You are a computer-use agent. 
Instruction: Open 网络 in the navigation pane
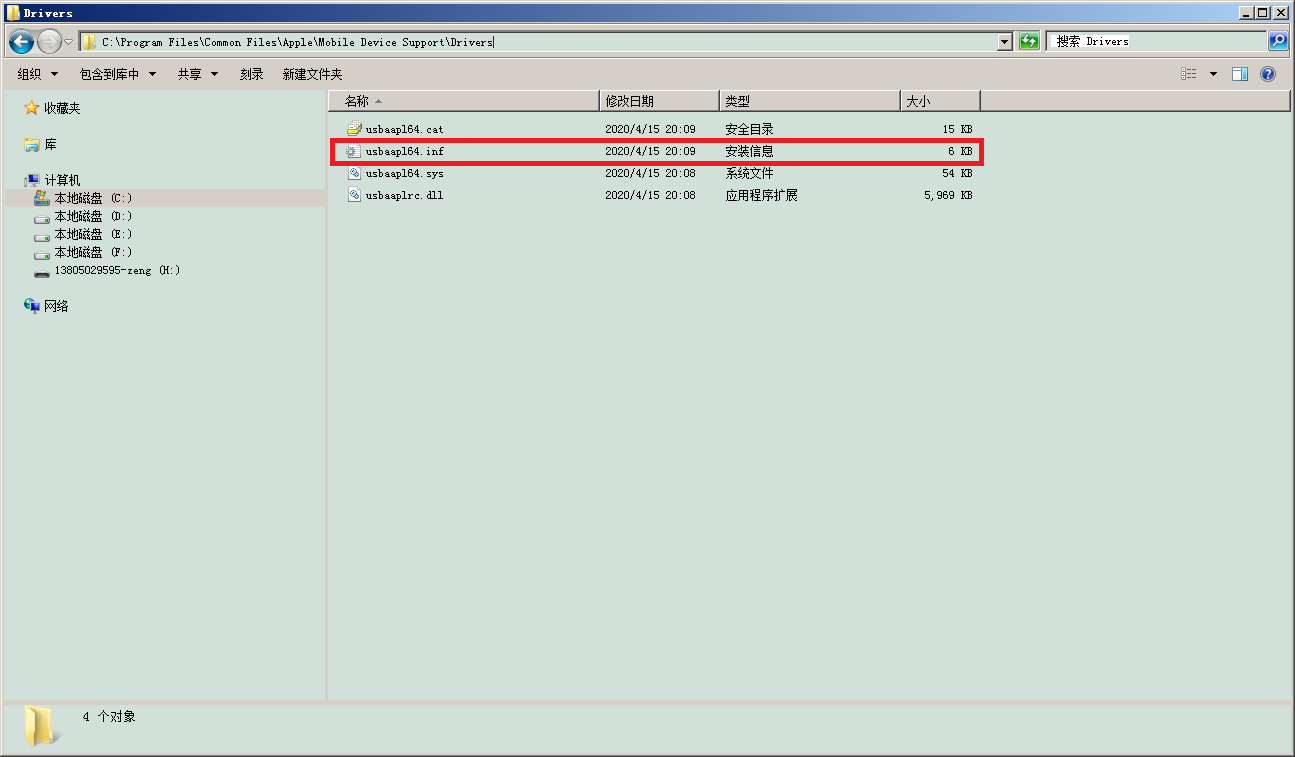pyautogui.click(x=56, y=307)
